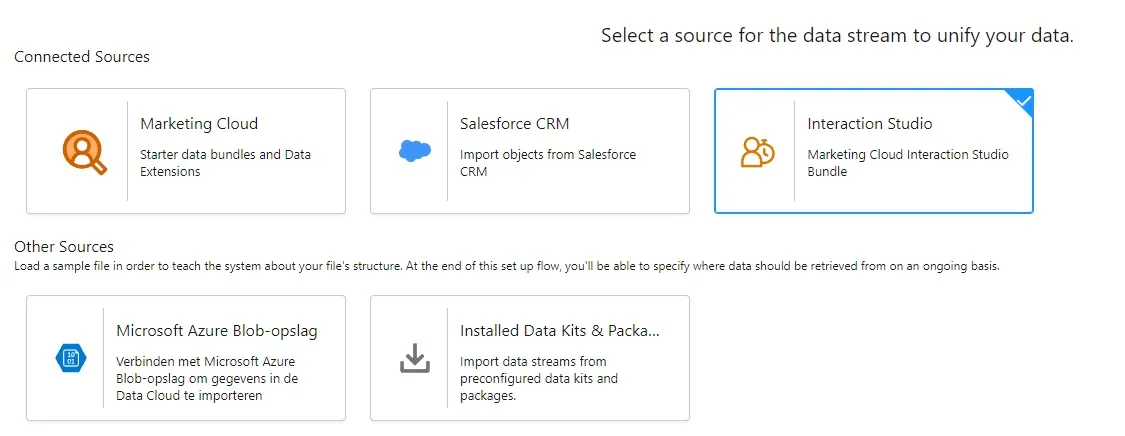The image size is (1125, 436).
Task: Click the Salesforce CRM cloud icon
Action: [414, 151]
